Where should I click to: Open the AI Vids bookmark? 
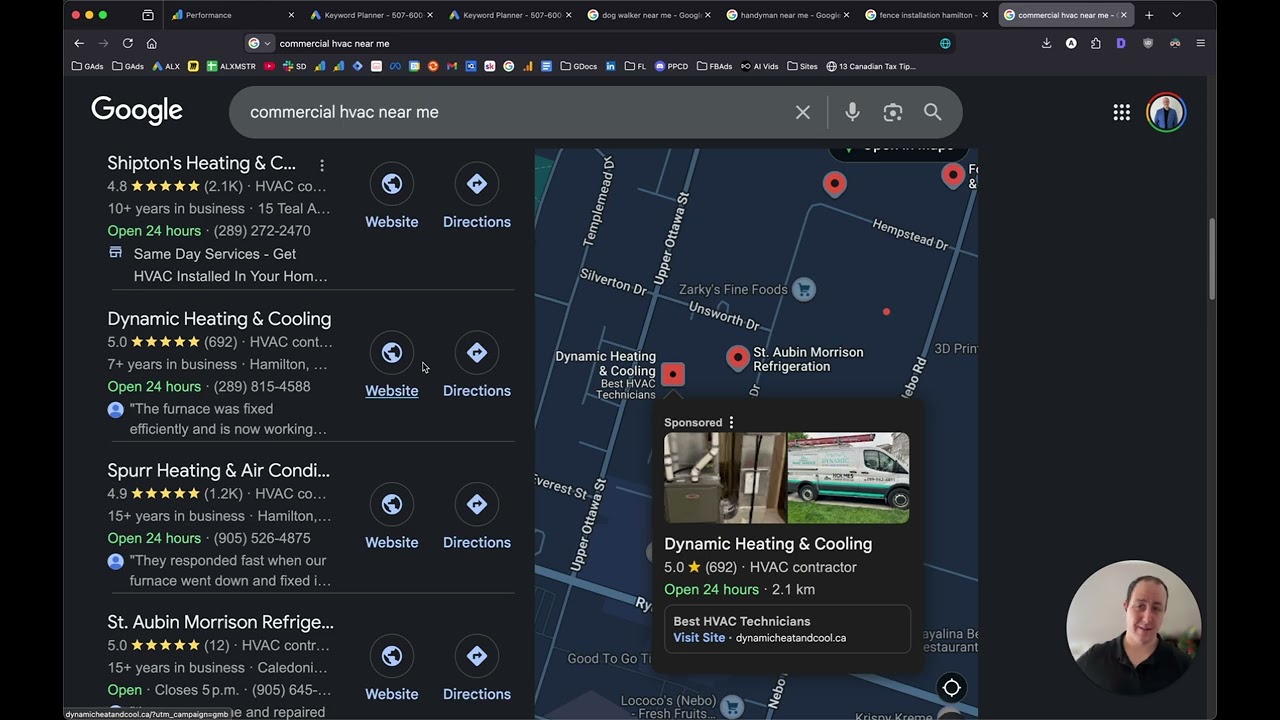coord(760,66)
